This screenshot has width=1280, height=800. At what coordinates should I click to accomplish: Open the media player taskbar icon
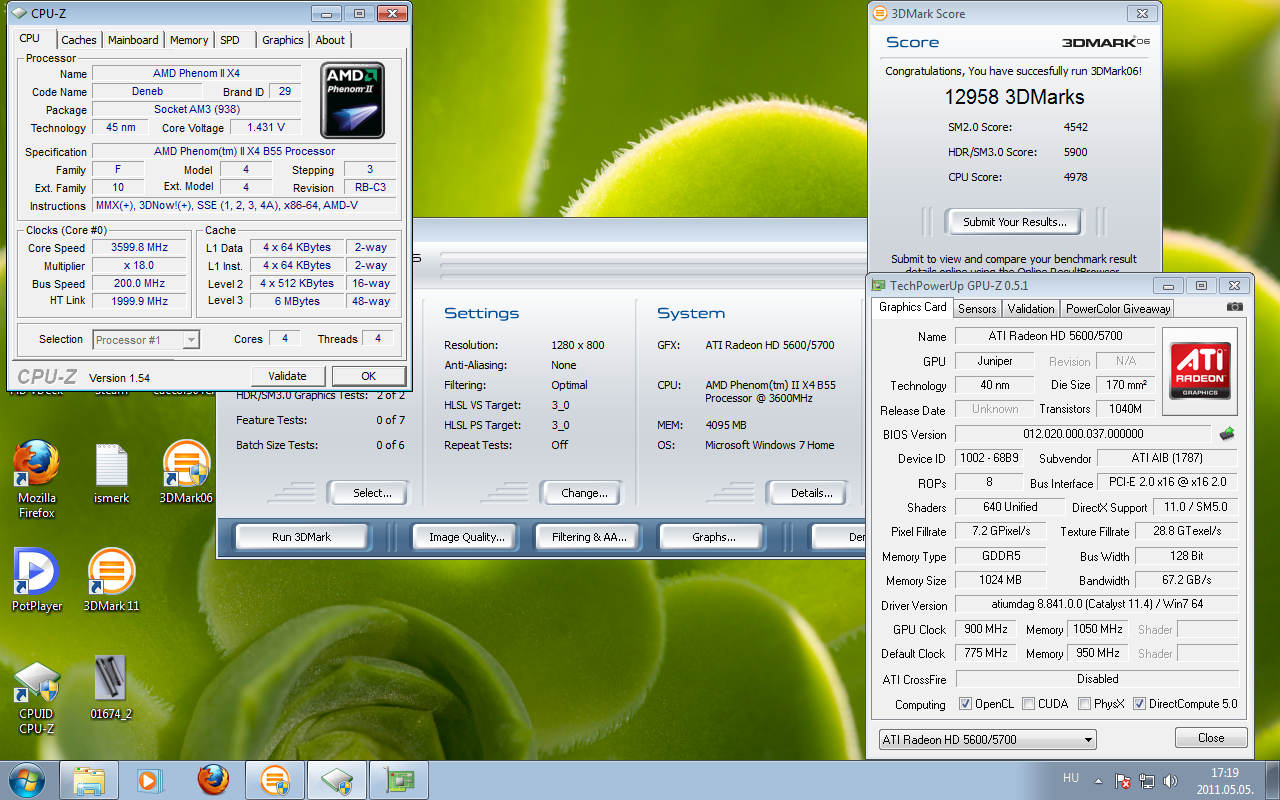[150, 780]
